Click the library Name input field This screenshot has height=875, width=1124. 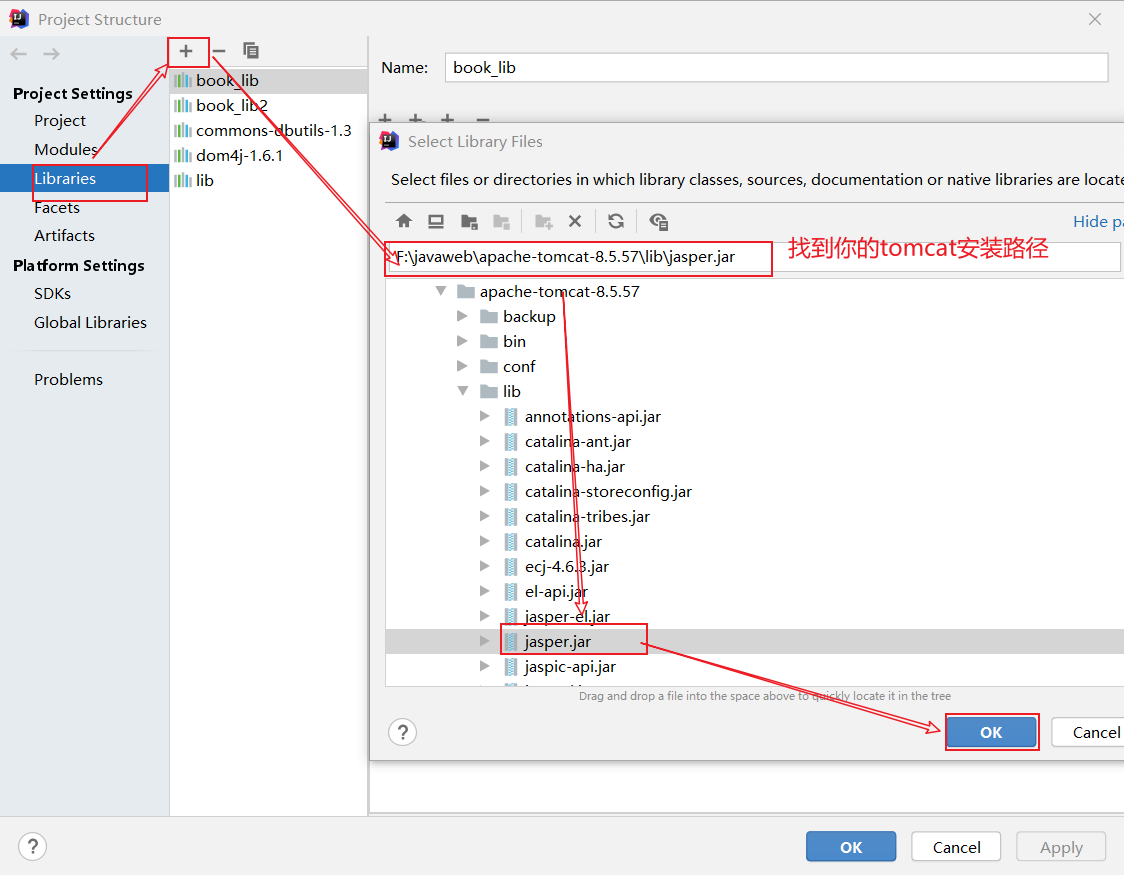pos(776,67)
